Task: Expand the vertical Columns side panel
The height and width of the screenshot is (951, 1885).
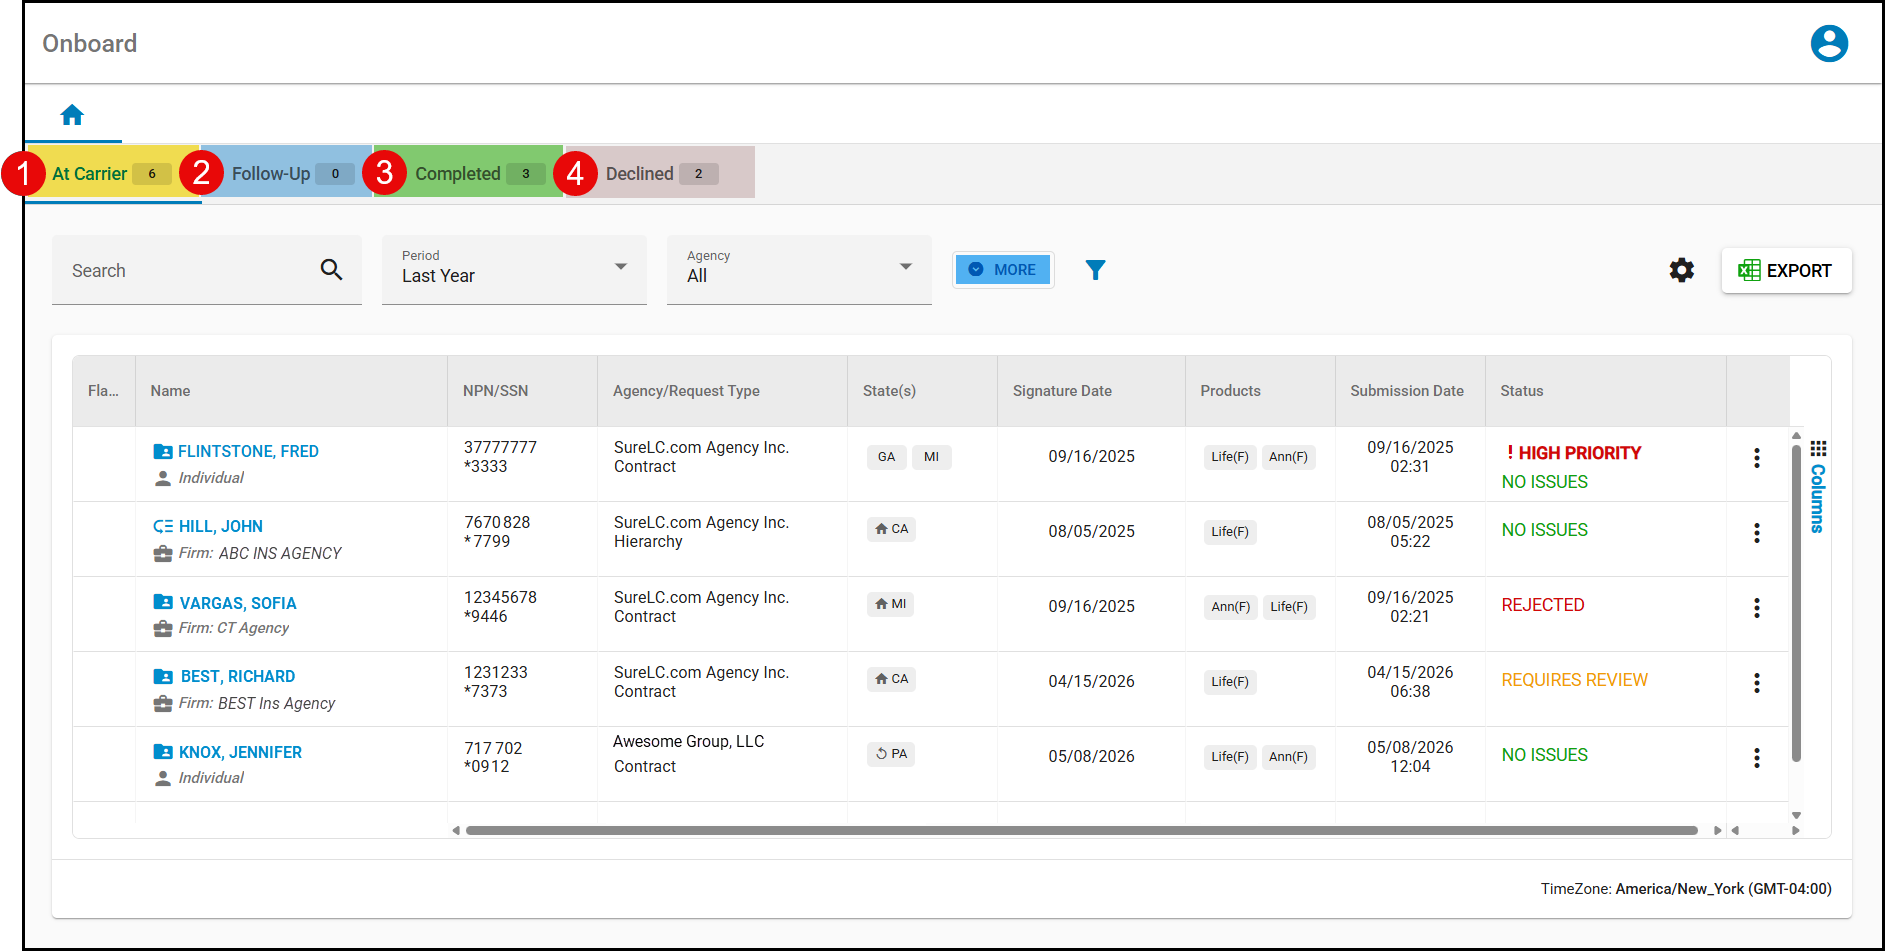Action: (x=1817, y=498)
